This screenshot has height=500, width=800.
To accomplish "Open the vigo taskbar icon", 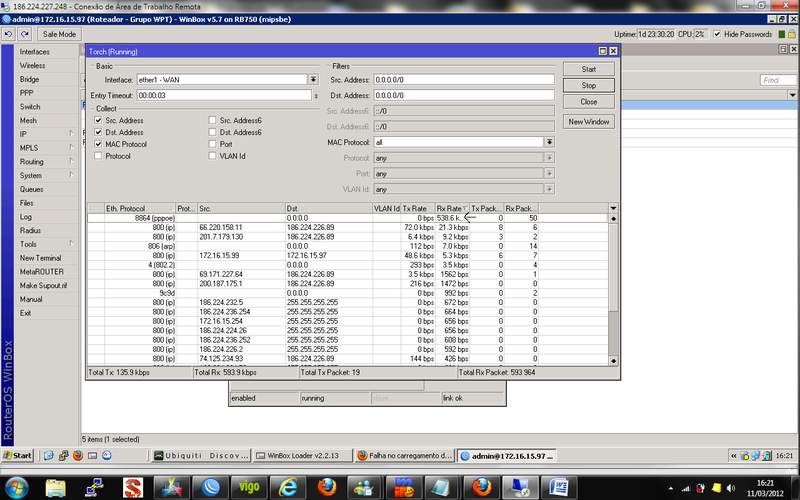I will pos(248,487).
